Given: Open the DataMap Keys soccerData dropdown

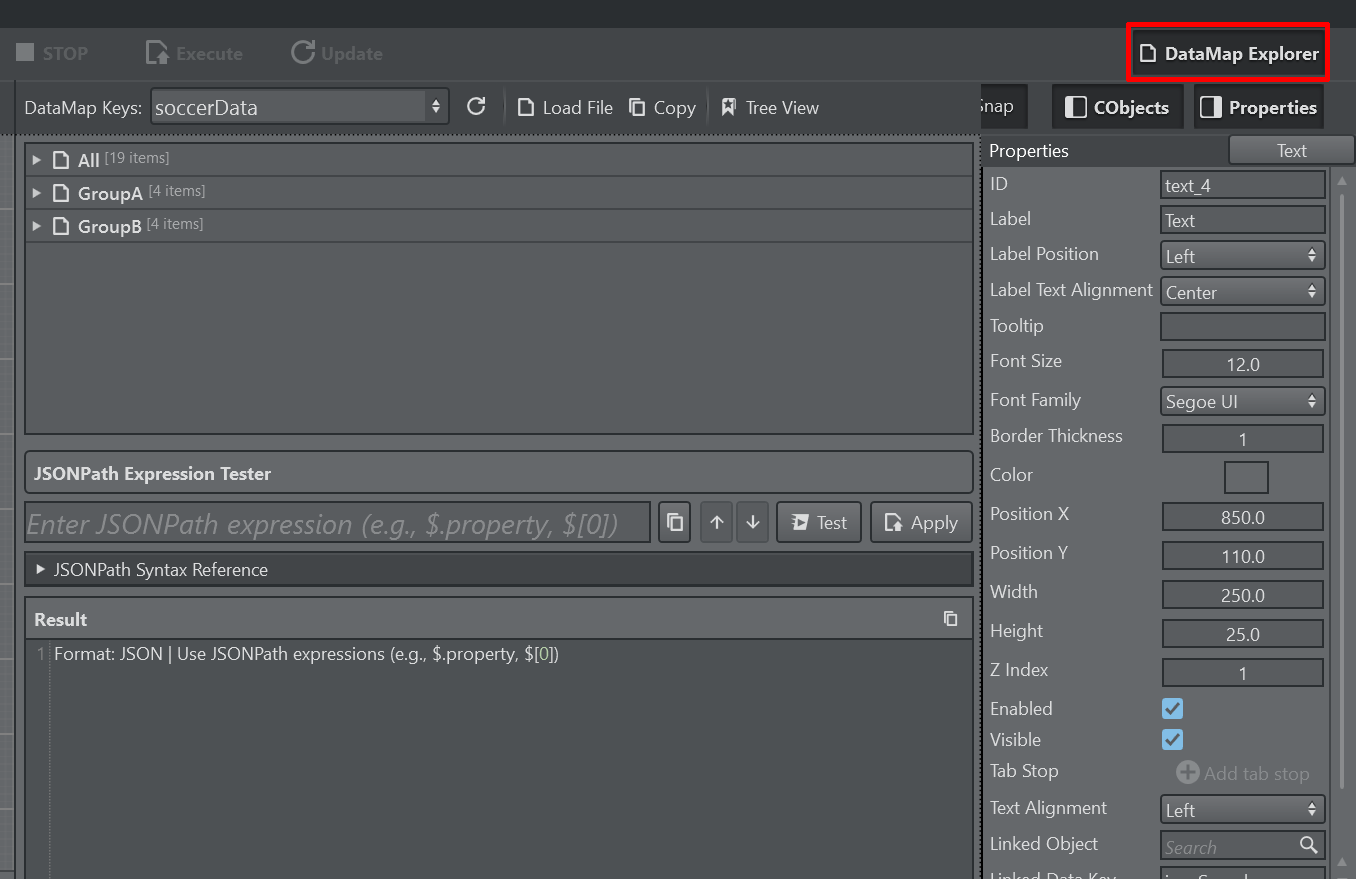Looking at the screenshot, I should pyautogui.click(x=299, y=107).
